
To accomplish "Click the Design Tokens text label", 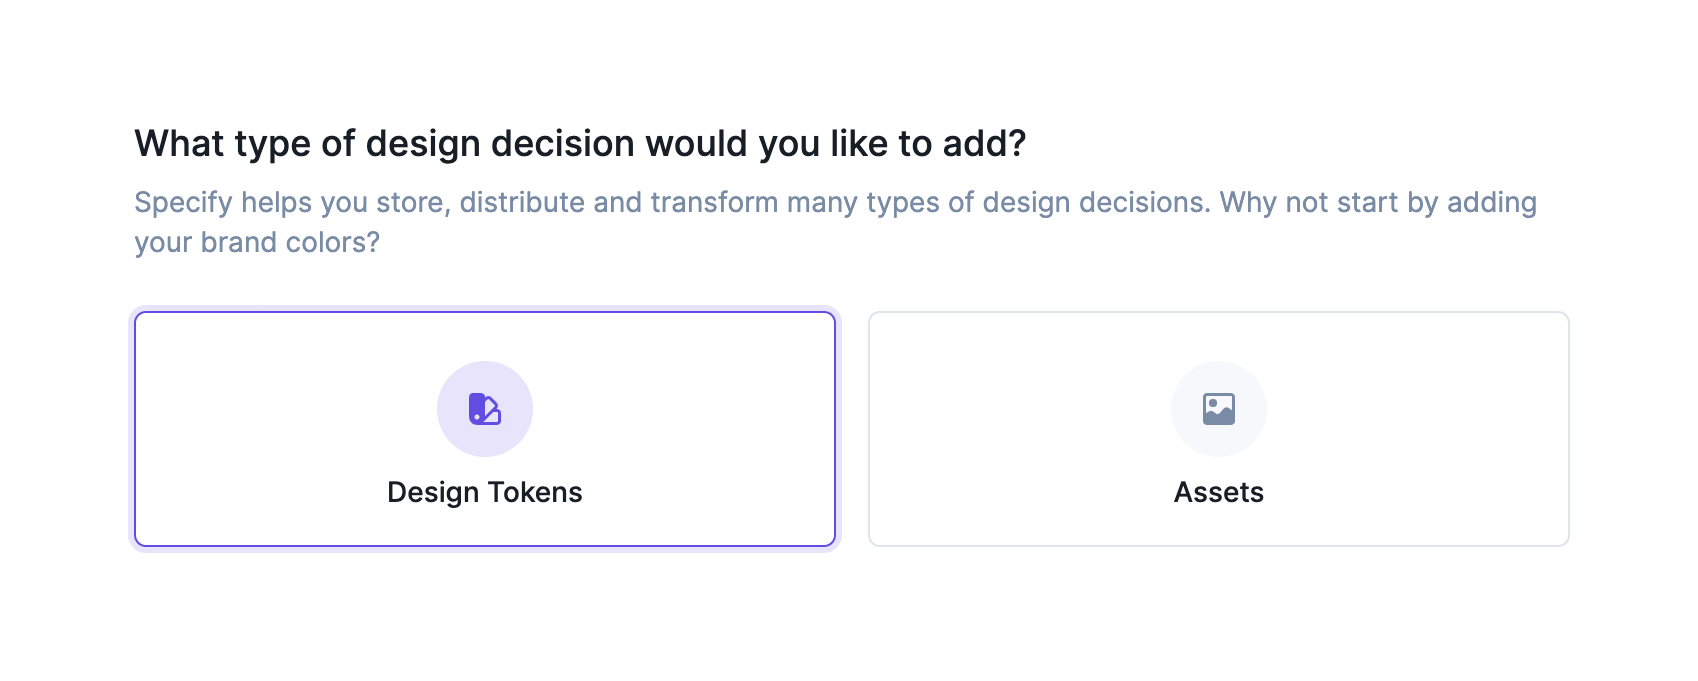I will 484,492.
